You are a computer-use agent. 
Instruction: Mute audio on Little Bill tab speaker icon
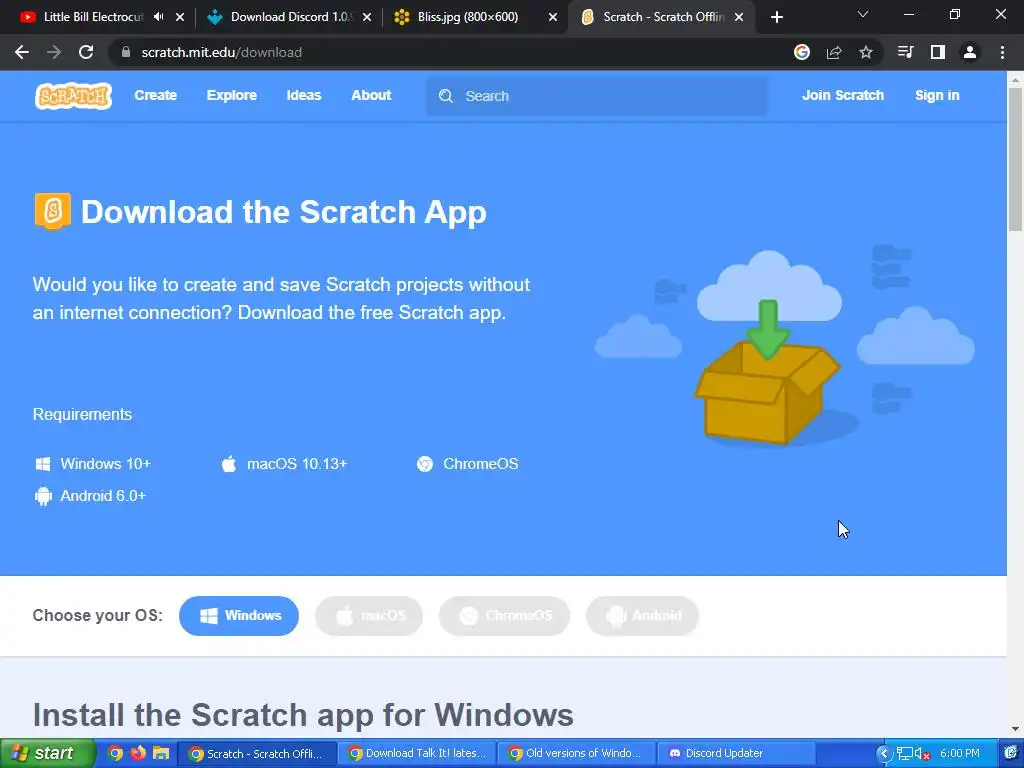(159, 17)
